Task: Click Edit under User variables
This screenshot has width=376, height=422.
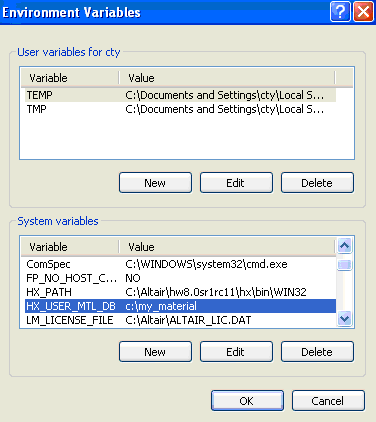Action: point(236,183)
